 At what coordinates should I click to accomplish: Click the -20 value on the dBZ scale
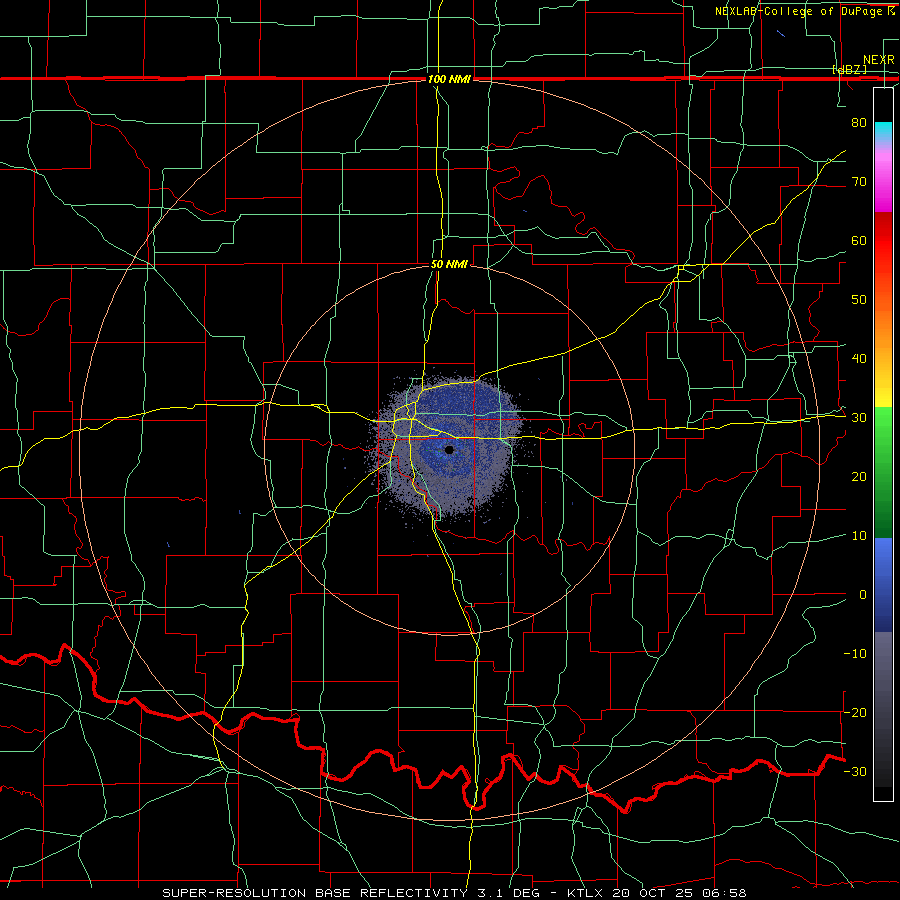coord(855,713)
